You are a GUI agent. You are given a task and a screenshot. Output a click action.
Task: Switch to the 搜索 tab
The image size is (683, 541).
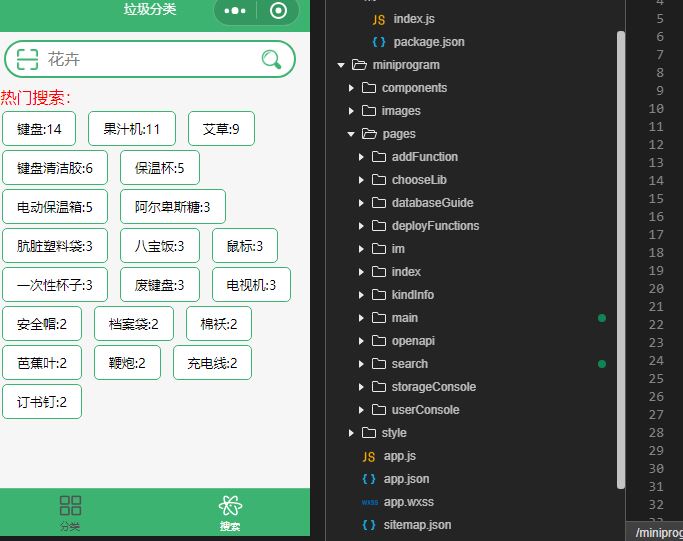[230, 513]
